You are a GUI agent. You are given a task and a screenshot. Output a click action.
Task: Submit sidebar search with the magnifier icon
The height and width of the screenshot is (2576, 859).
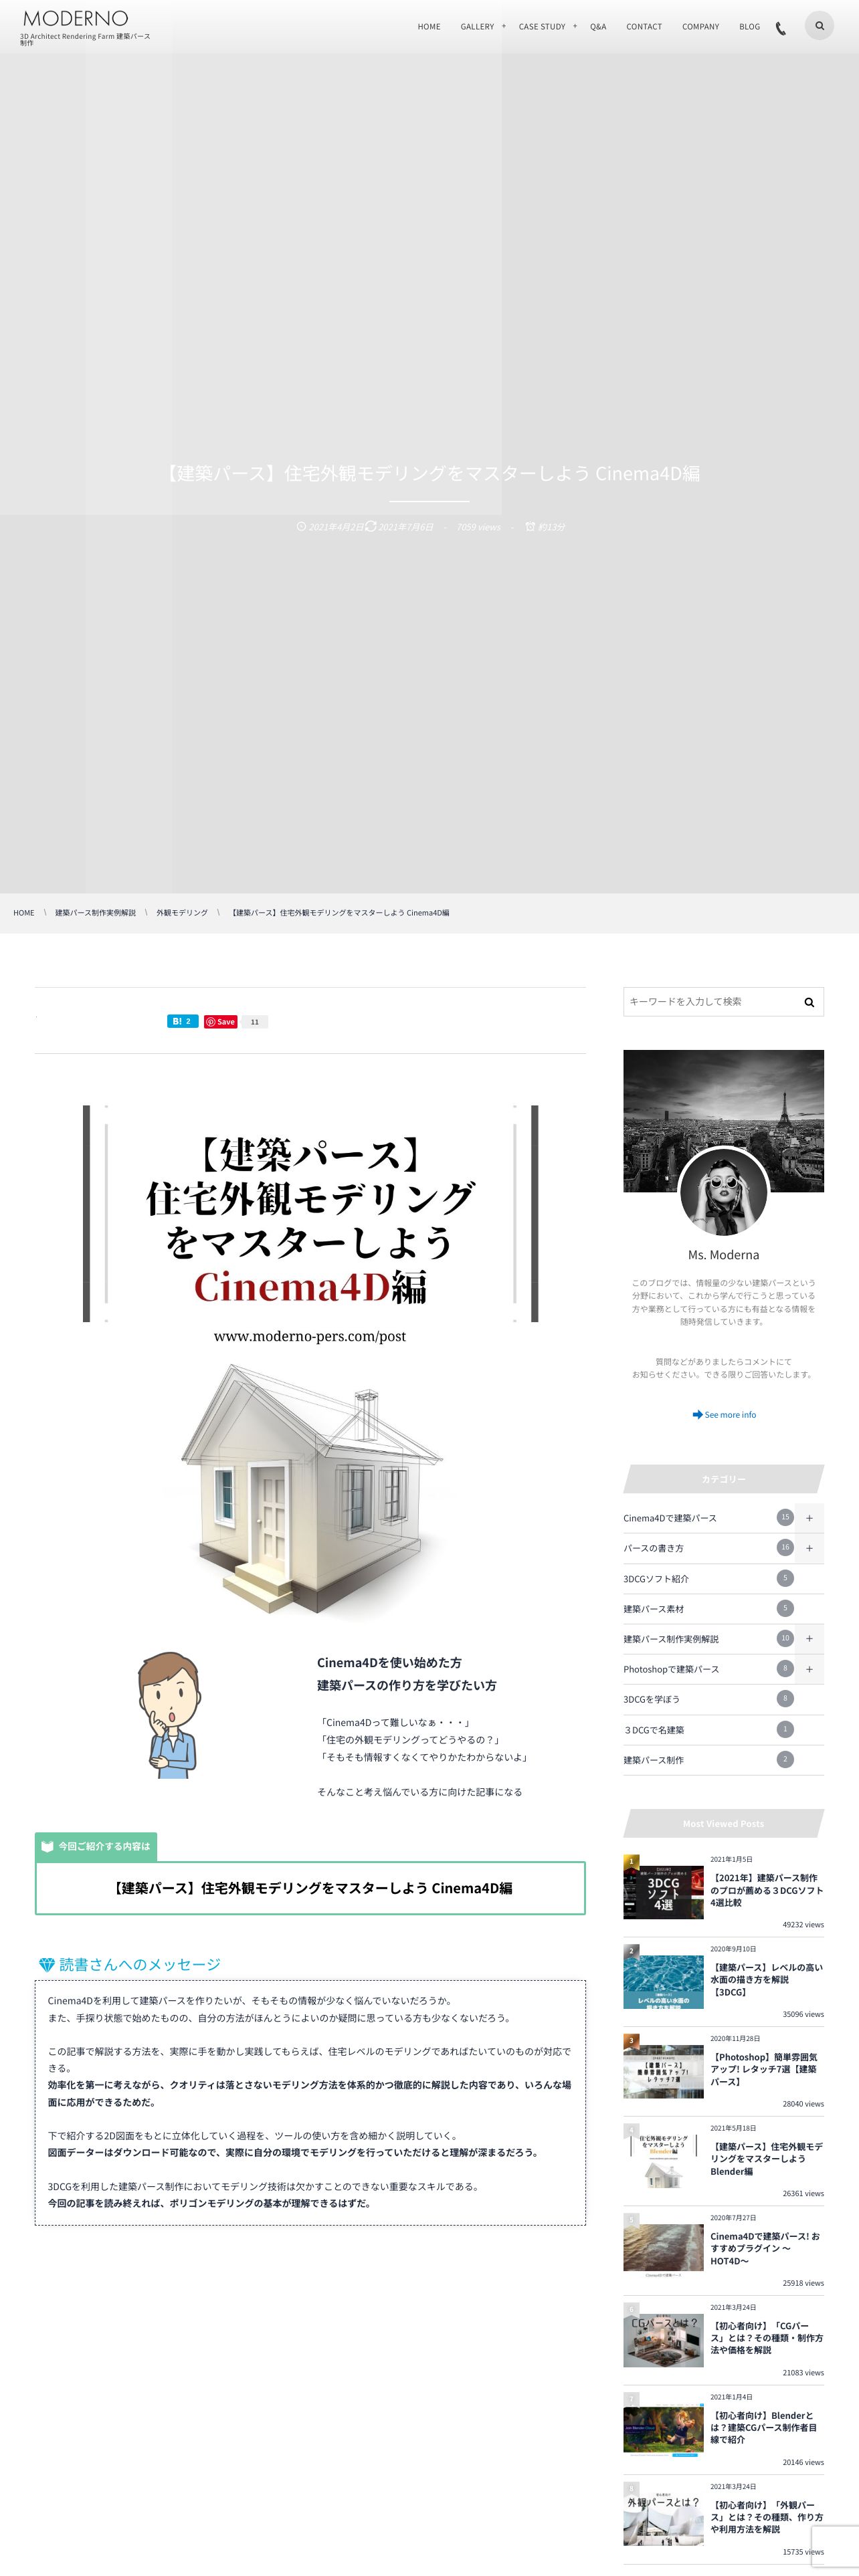pos(809,1002)
